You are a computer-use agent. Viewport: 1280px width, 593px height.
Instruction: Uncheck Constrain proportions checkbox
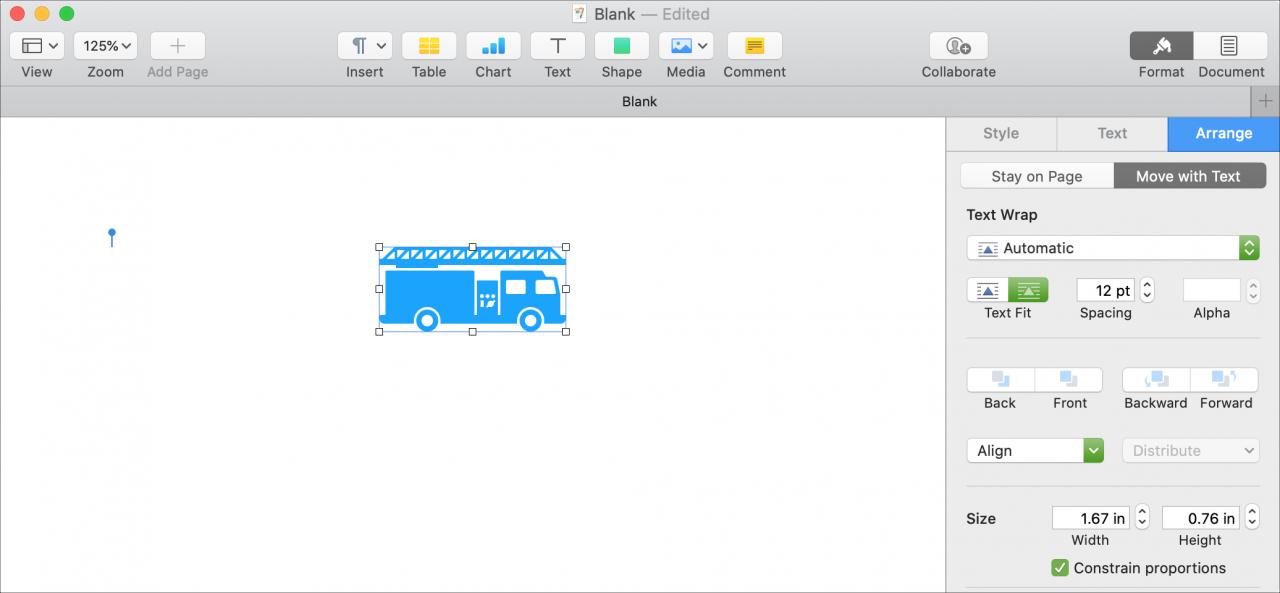click(x=1060, y=568)
